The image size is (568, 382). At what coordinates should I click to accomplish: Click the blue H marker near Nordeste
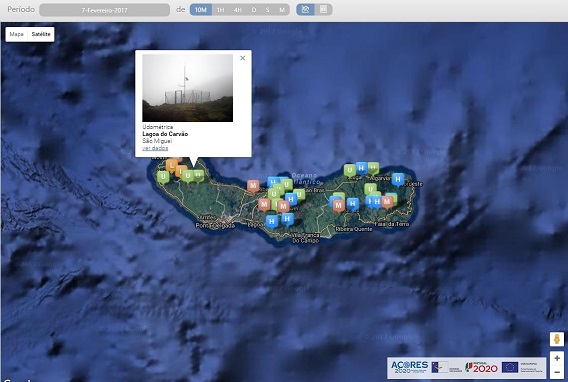click(398, 179)
